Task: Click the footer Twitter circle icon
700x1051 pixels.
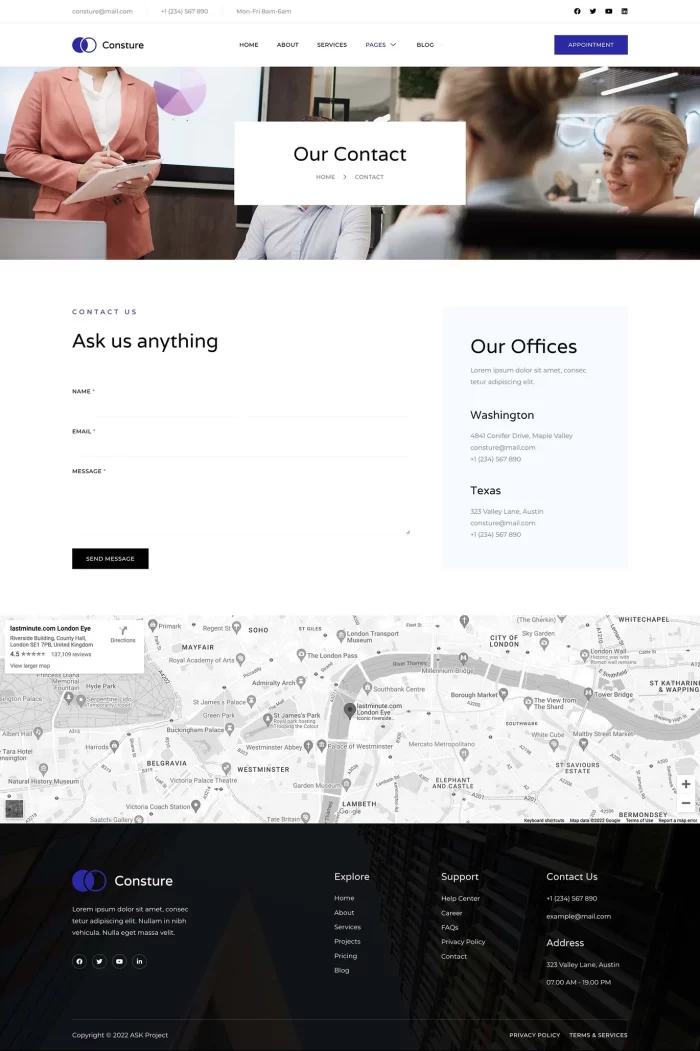Action: 99,961
